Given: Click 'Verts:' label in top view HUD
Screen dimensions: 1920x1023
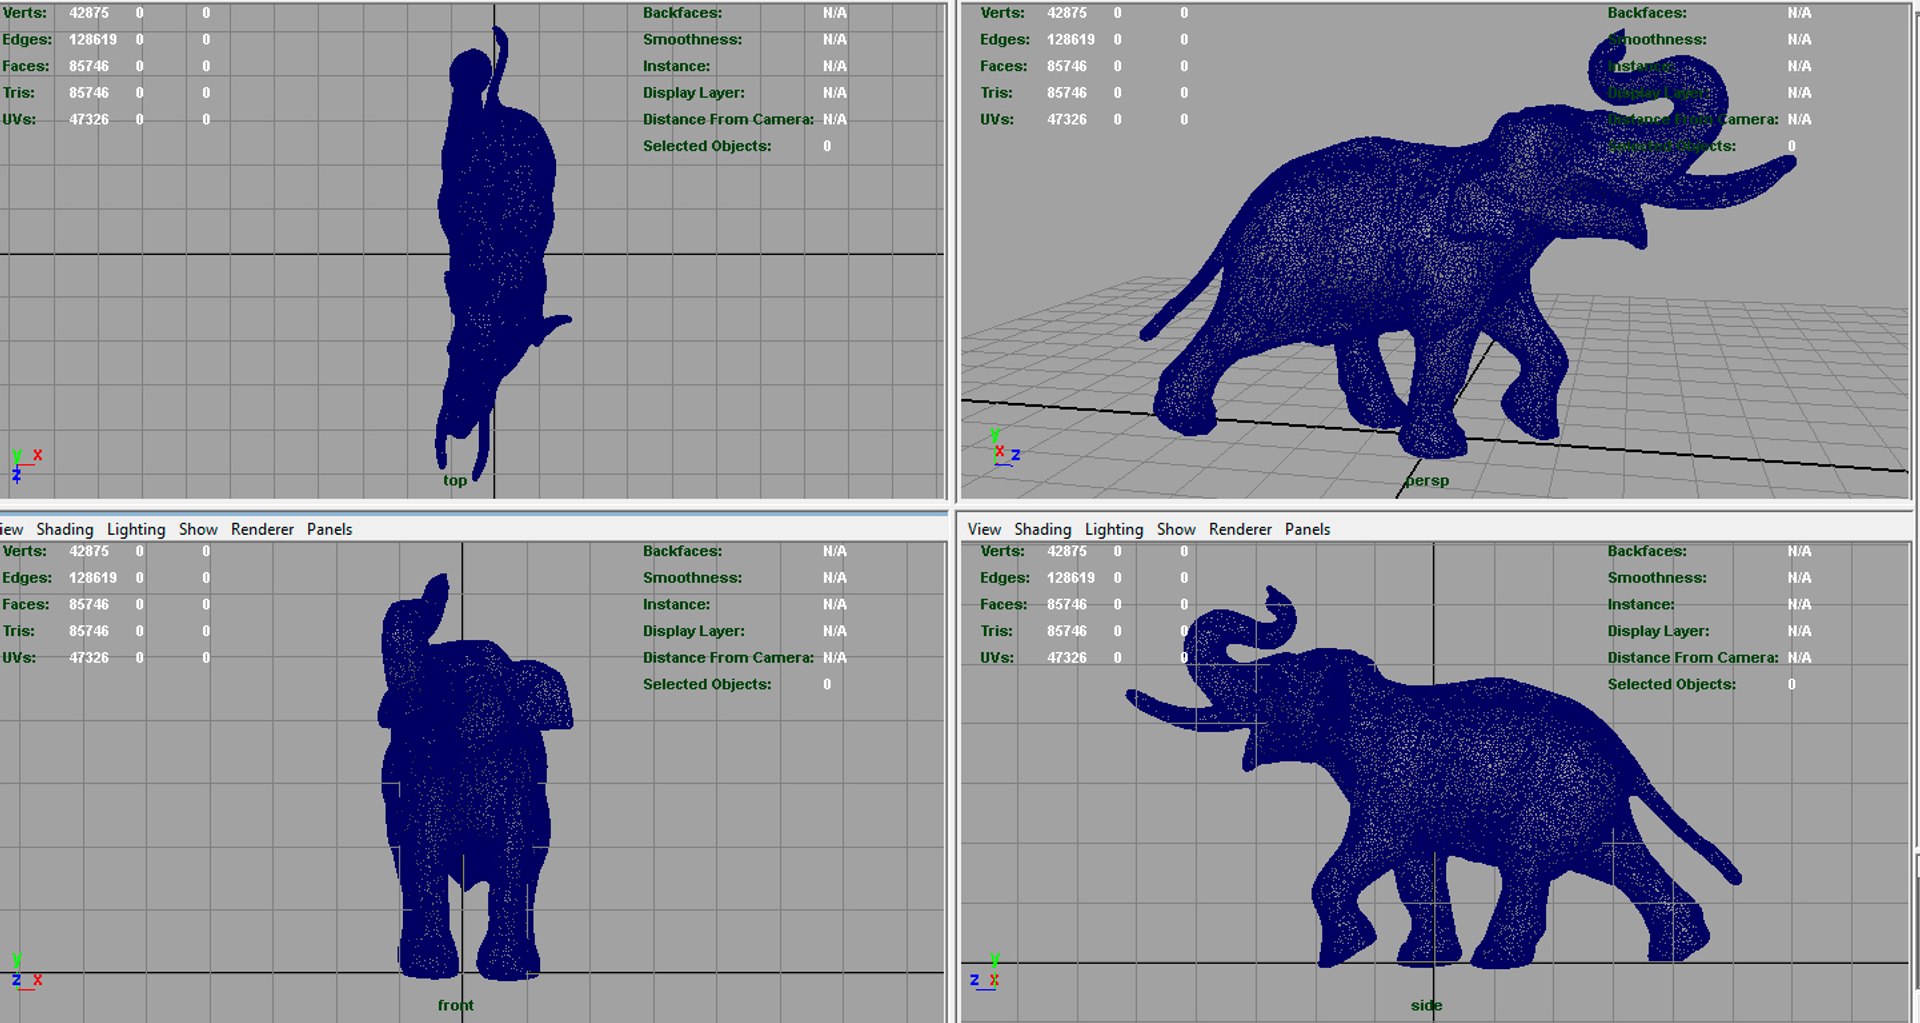Looking at the screenshot, I should click(x=24, y=13).
